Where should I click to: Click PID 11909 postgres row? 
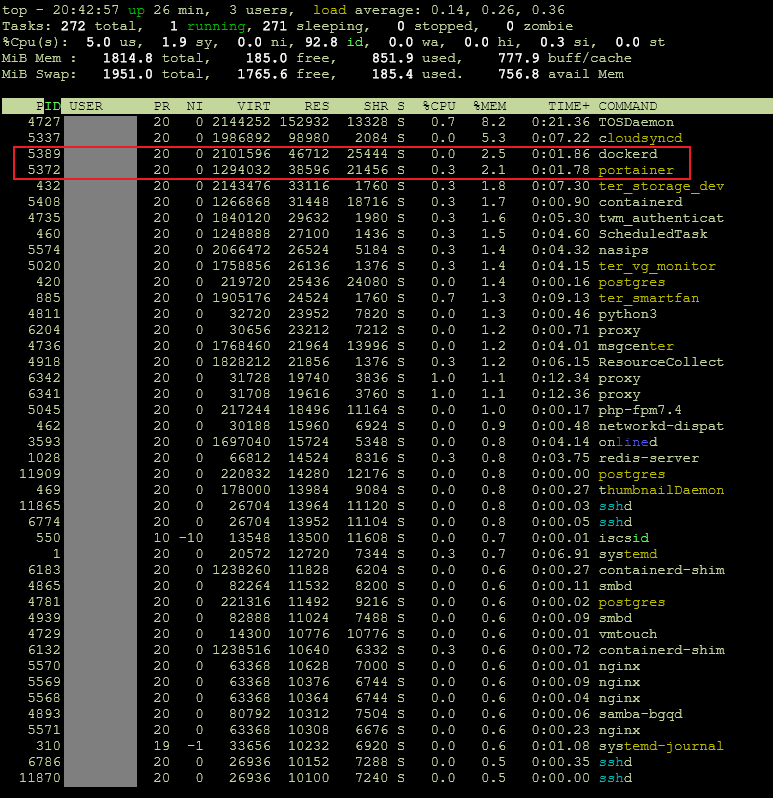coord(40,474)
